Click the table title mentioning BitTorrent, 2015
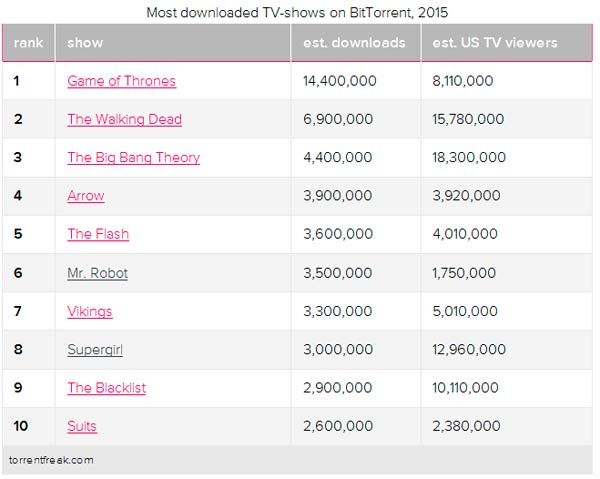This screenshot has height=479, width=600. tap(297, 13)
